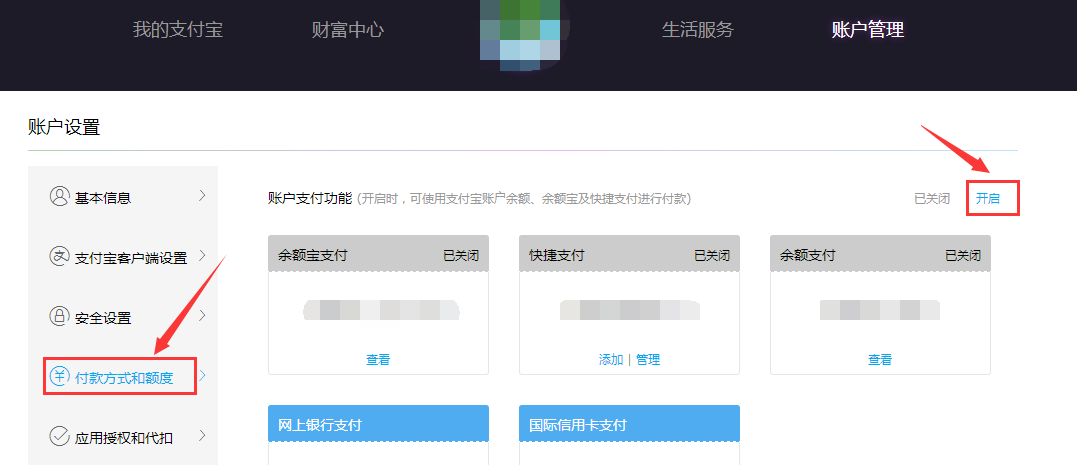The width and height of the screenshot is (1077, 465).
Task: Click the 国际信用卡支付 card header
Action: click(x=629, y=424)
